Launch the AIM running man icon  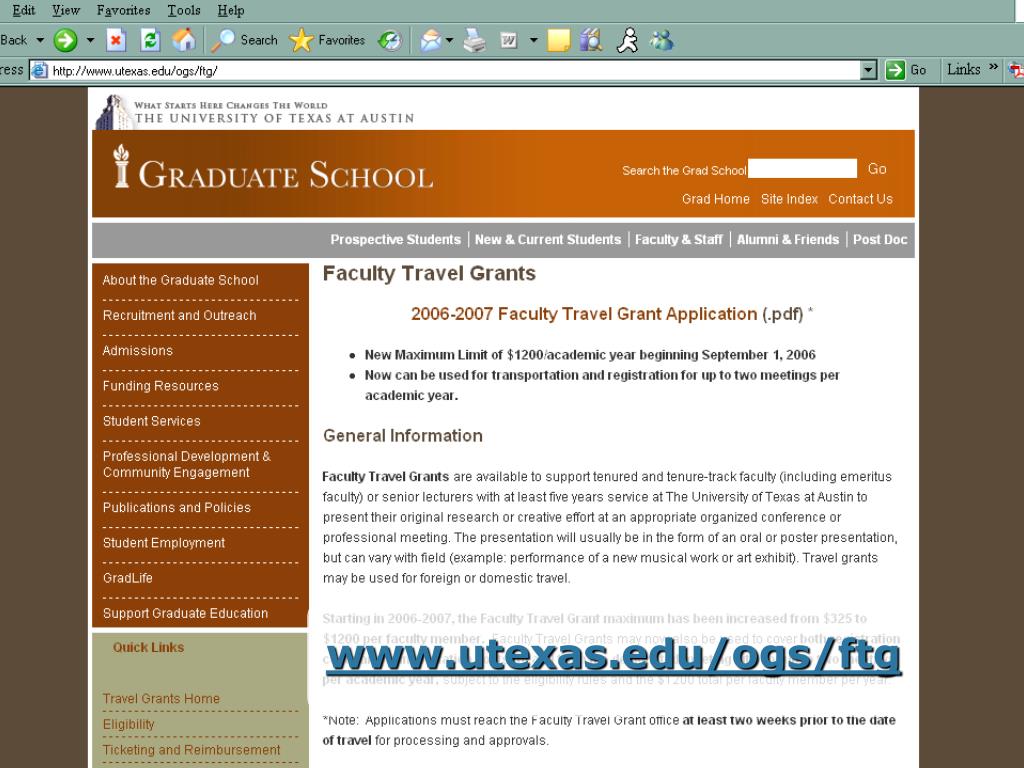[x=627, y=40]
